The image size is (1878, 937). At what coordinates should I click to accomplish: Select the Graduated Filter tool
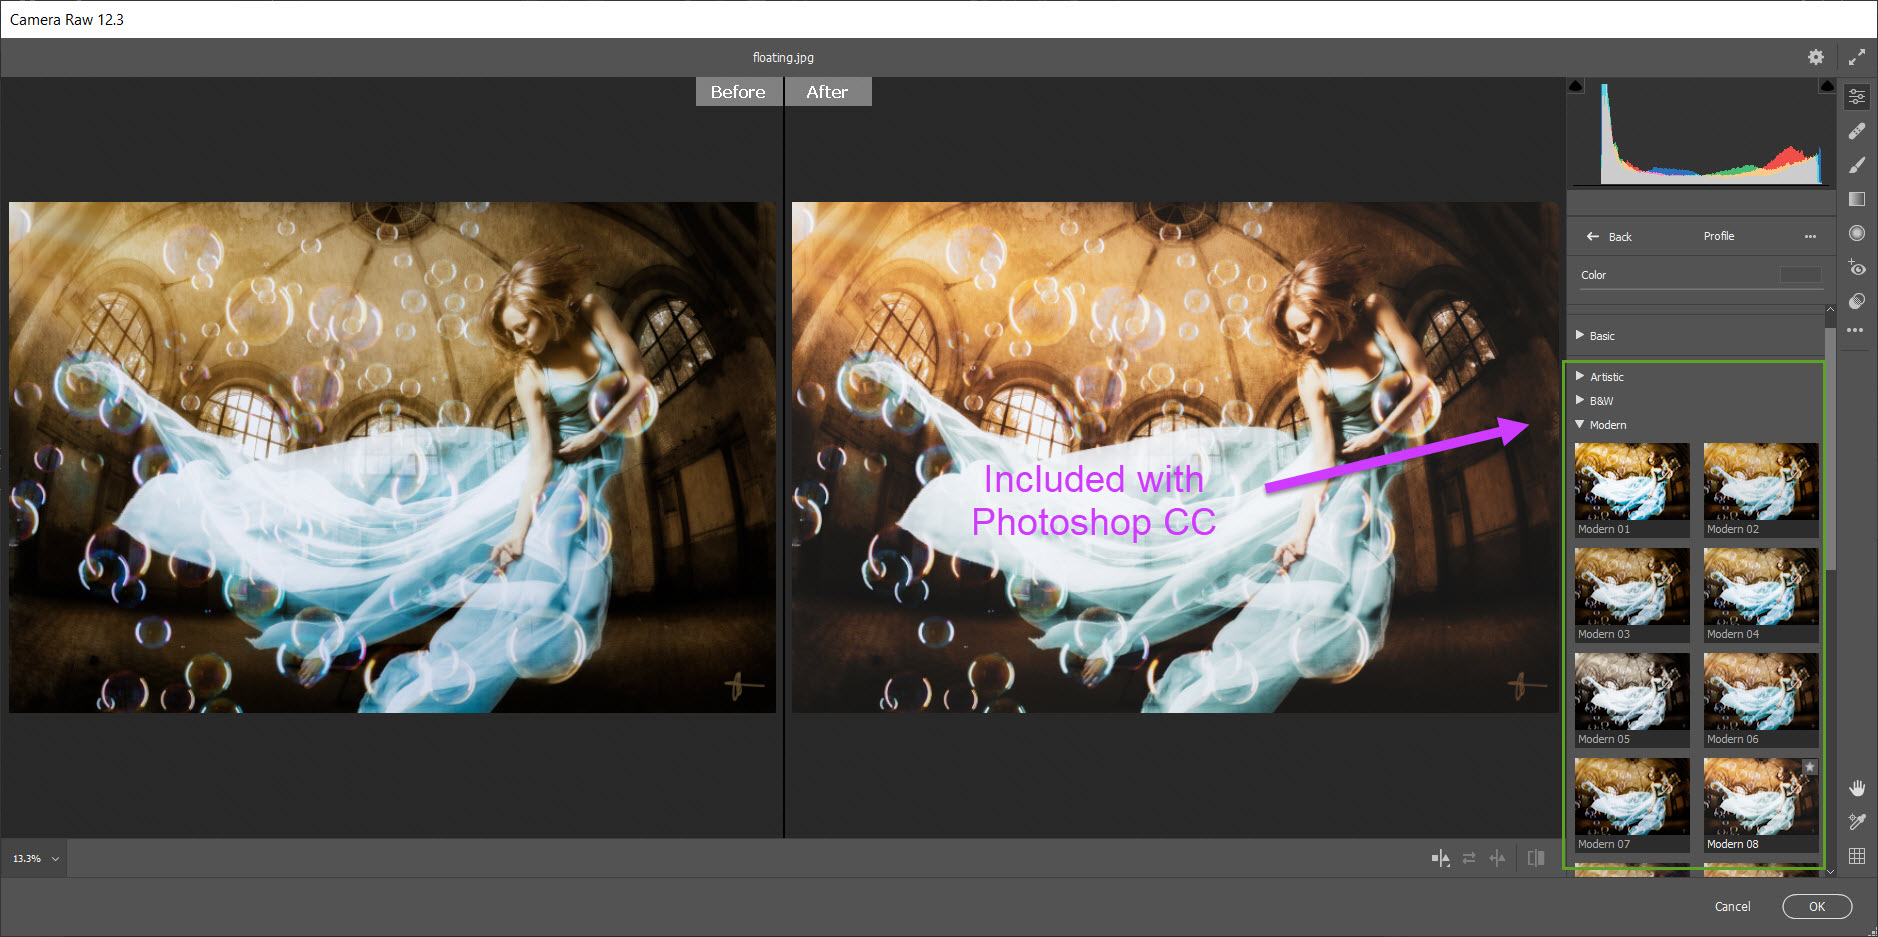coord(1857,199)
